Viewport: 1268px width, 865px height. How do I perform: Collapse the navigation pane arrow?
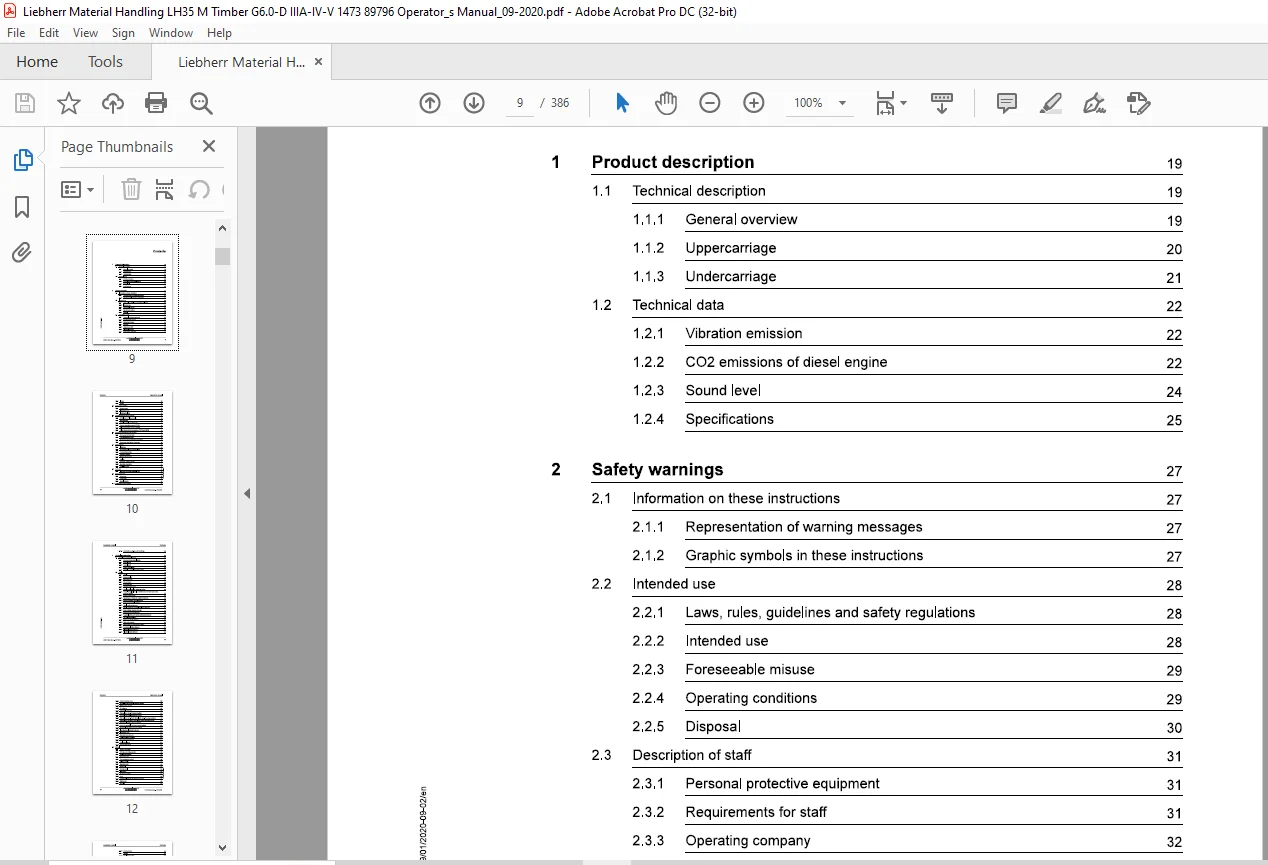tap(247, 493)
